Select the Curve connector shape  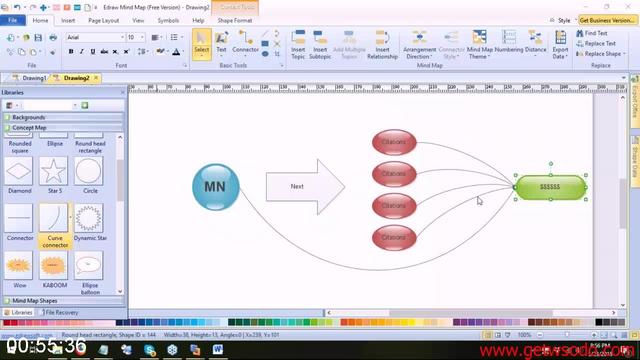point(55,225)
